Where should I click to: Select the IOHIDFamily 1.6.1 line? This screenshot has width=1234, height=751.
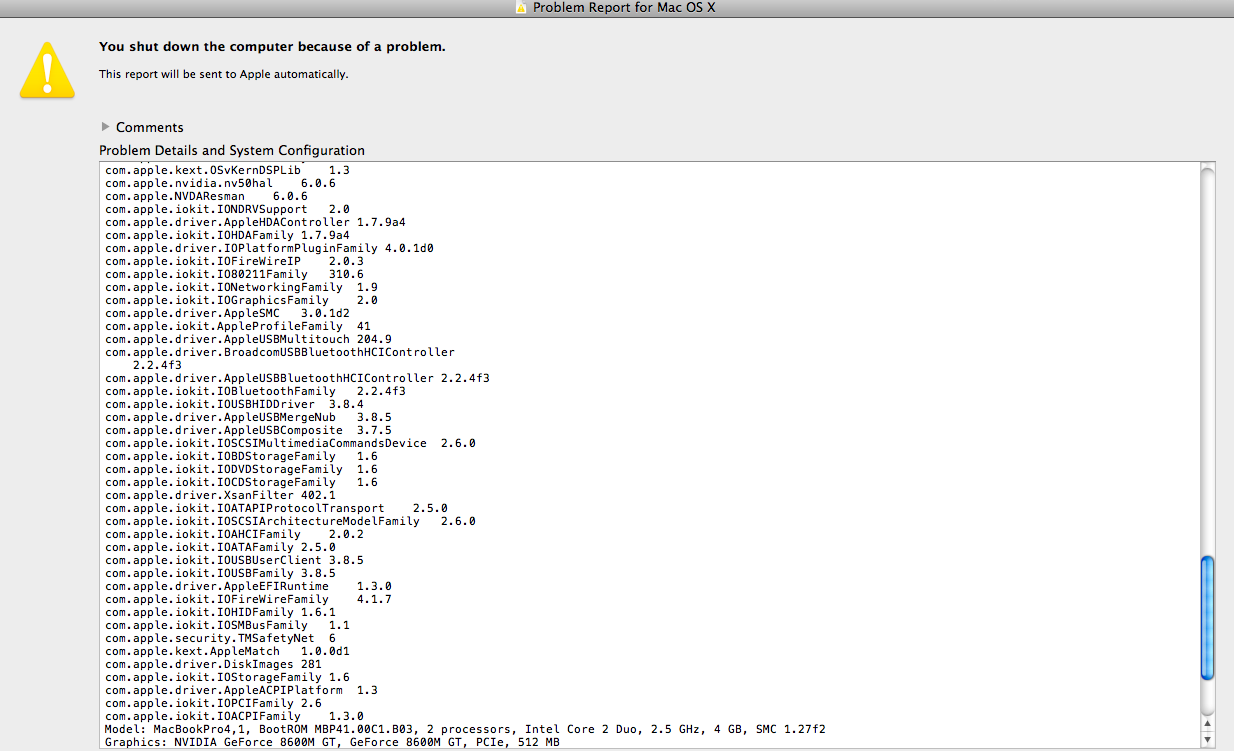tap(220, 612)
